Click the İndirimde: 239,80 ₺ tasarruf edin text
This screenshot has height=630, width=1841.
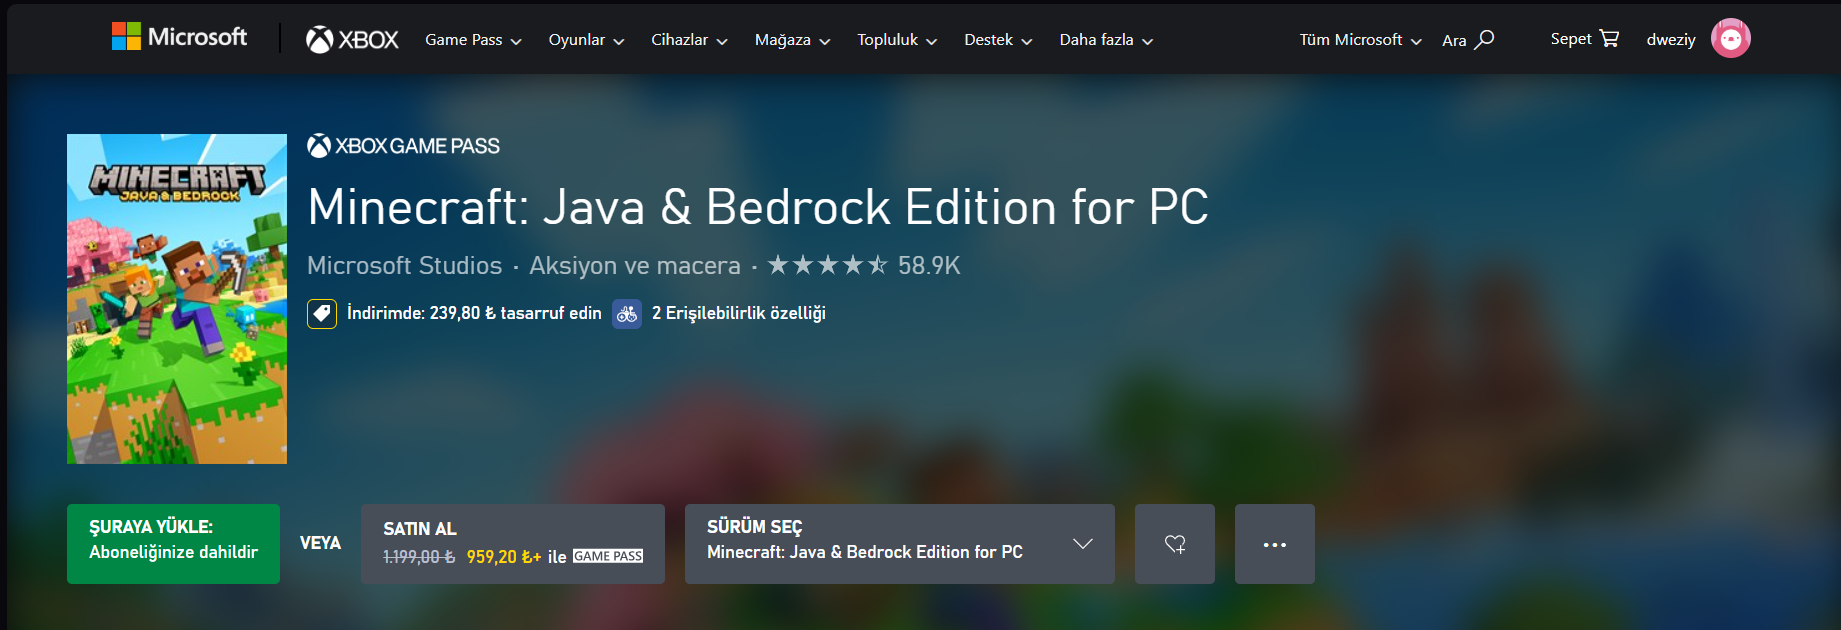point(474,313)
